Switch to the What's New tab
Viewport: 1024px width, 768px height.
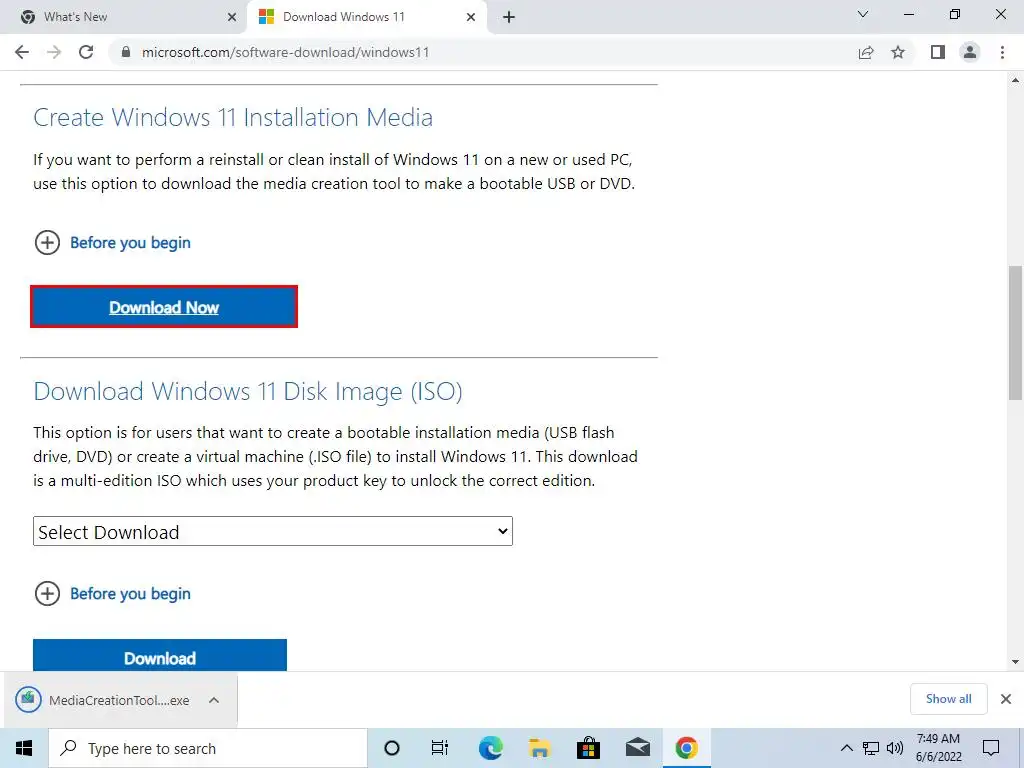coord(123,17)
